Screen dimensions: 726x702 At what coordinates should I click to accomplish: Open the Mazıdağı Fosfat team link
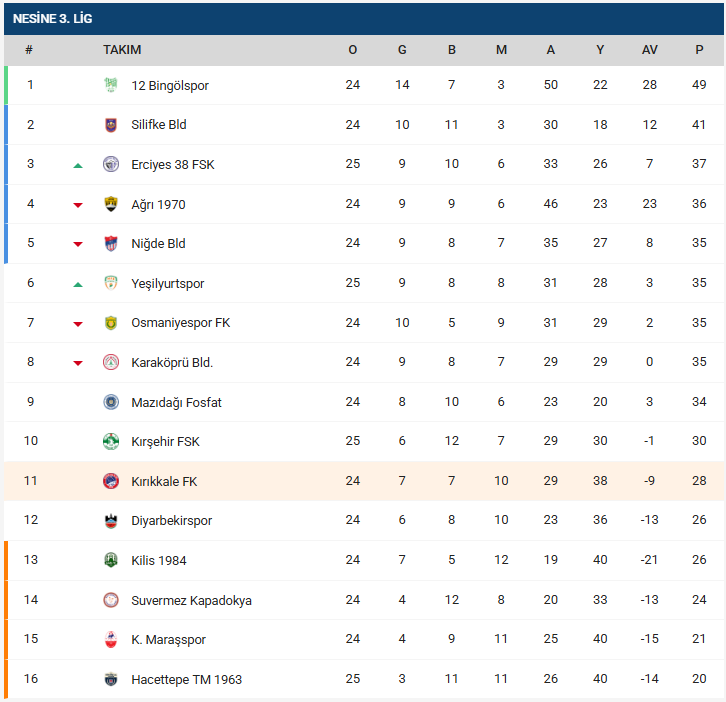click(176, 402)
